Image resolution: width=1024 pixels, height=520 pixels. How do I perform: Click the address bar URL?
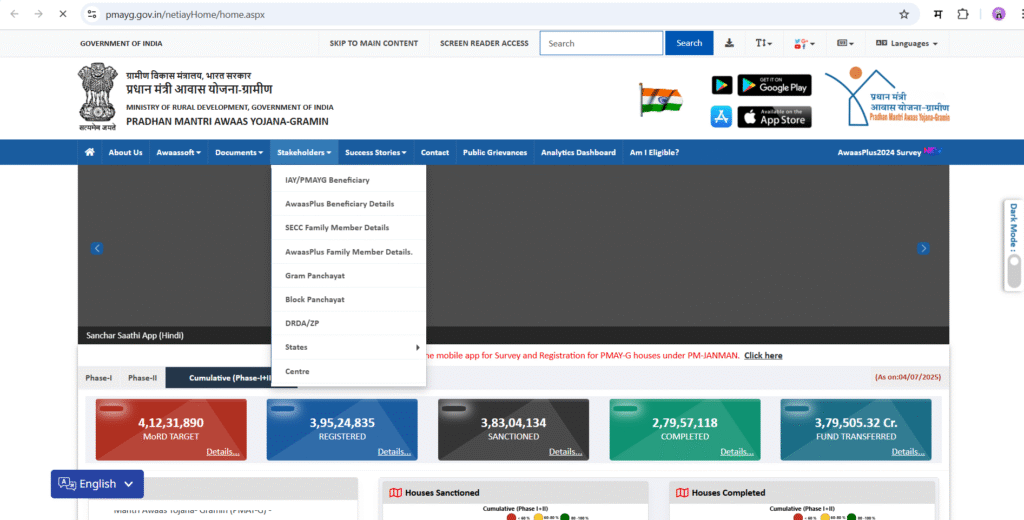[185, 14]
